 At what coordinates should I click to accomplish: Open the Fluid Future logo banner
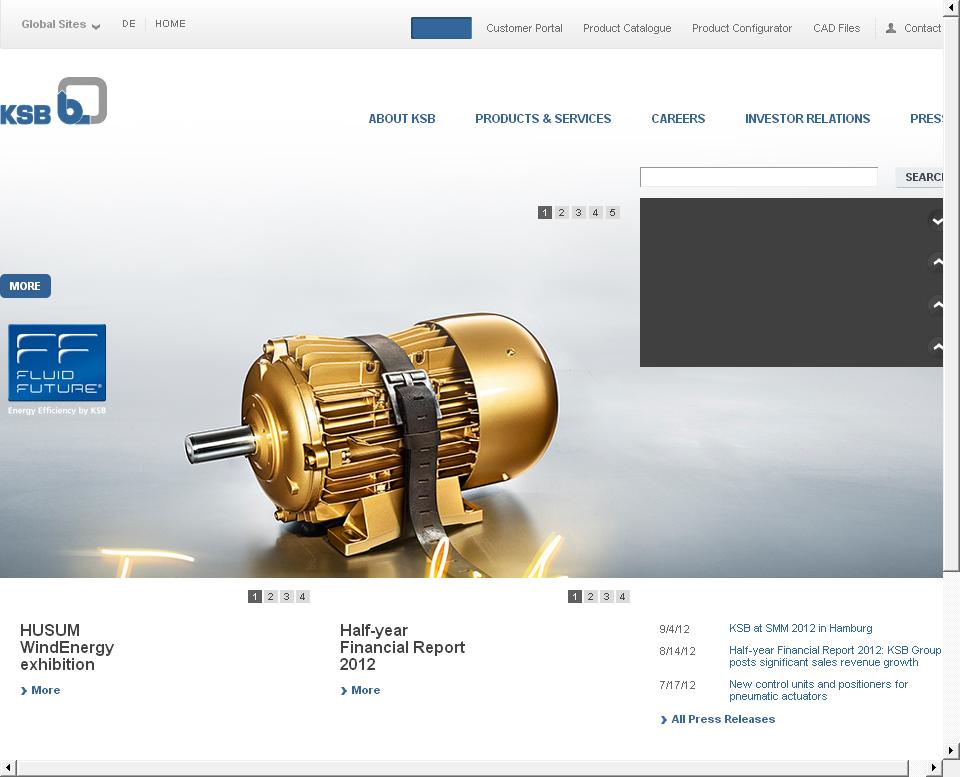(x=57, y=369)
